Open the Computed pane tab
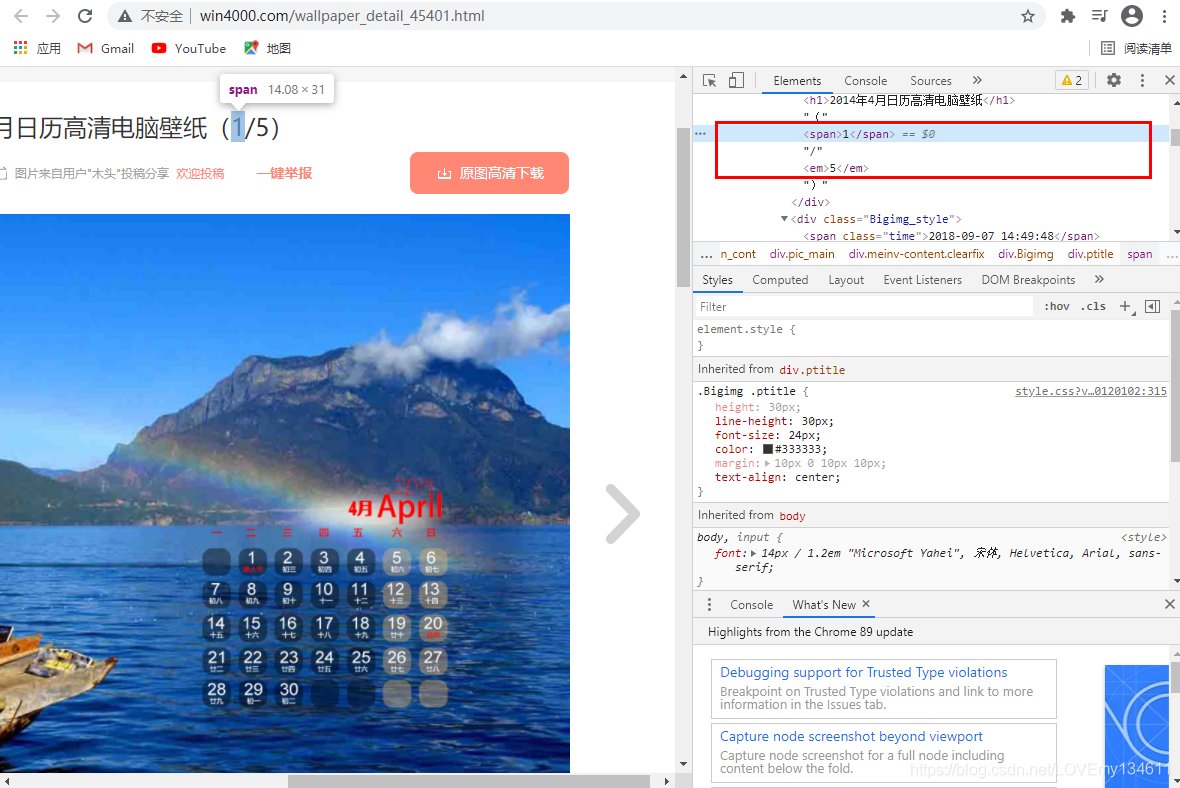 pyautogui.click(x=780, y=280)
